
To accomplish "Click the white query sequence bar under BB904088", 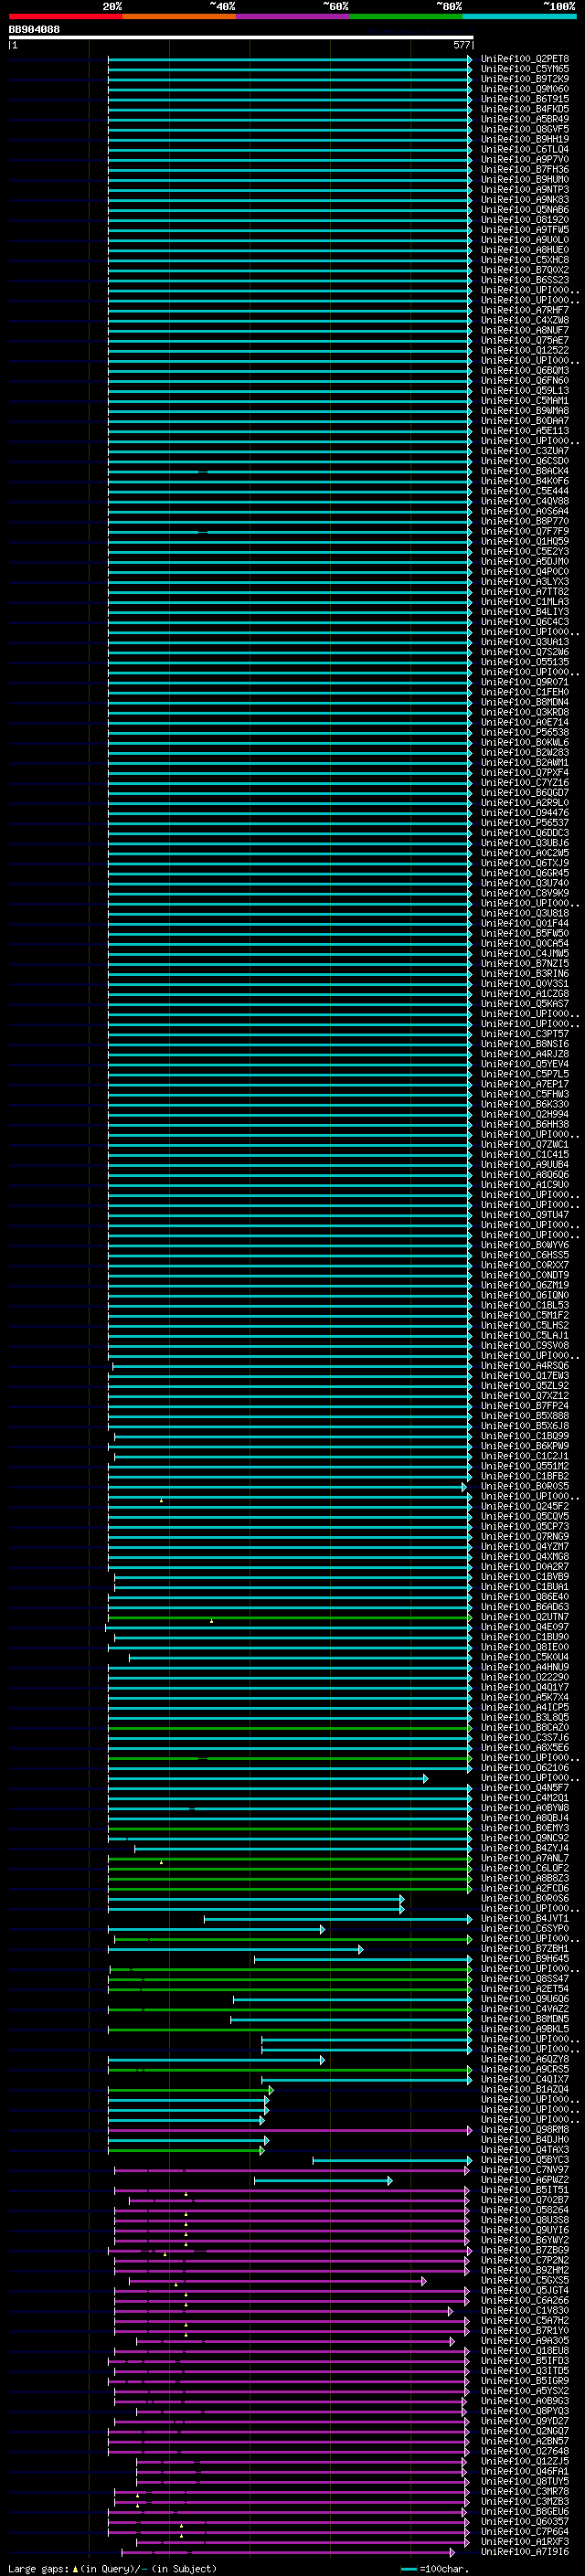I will pyautogui.click(x=241, y=38).
